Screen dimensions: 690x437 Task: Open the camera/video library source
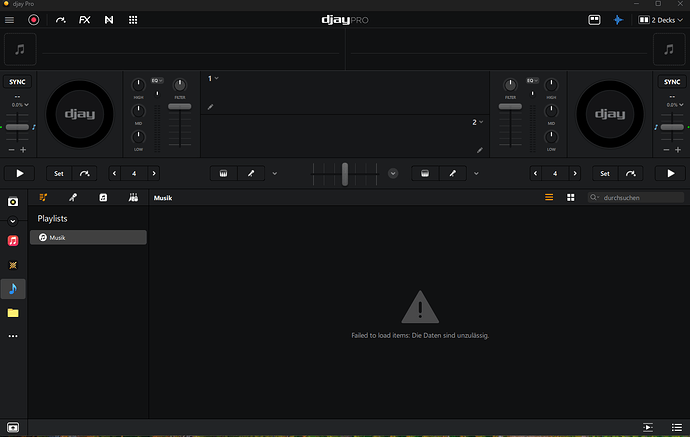13,202
